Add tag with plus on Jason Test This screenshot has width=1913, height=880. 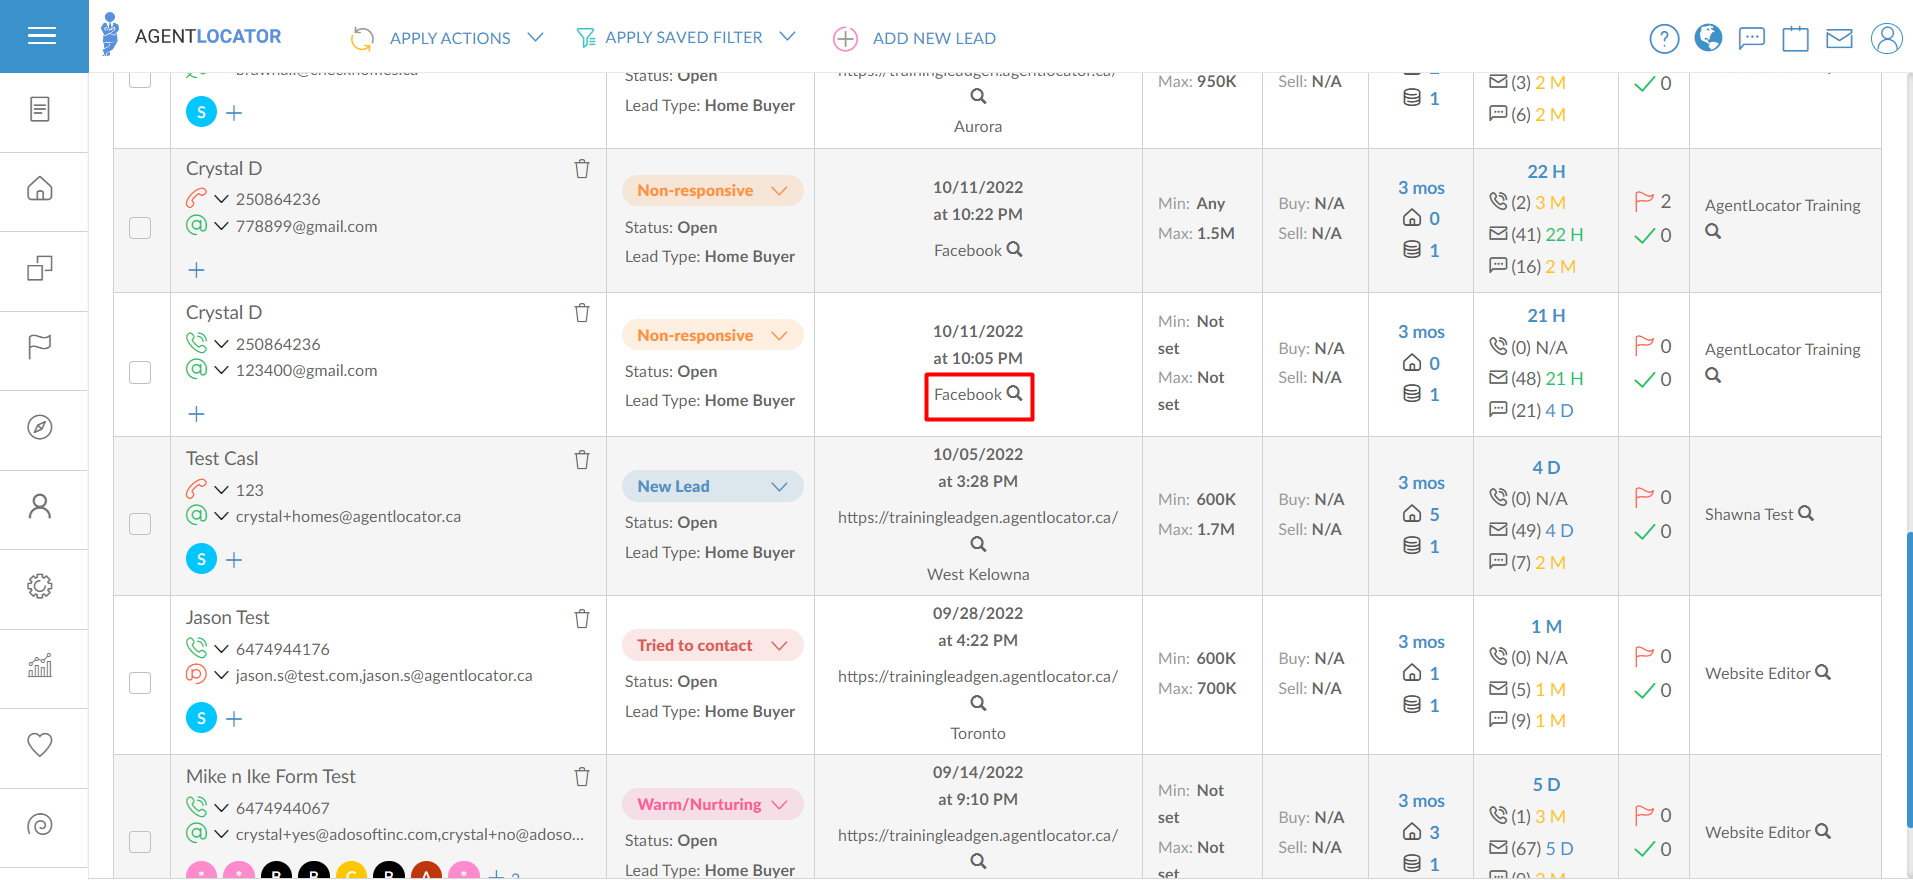[234, 719]
